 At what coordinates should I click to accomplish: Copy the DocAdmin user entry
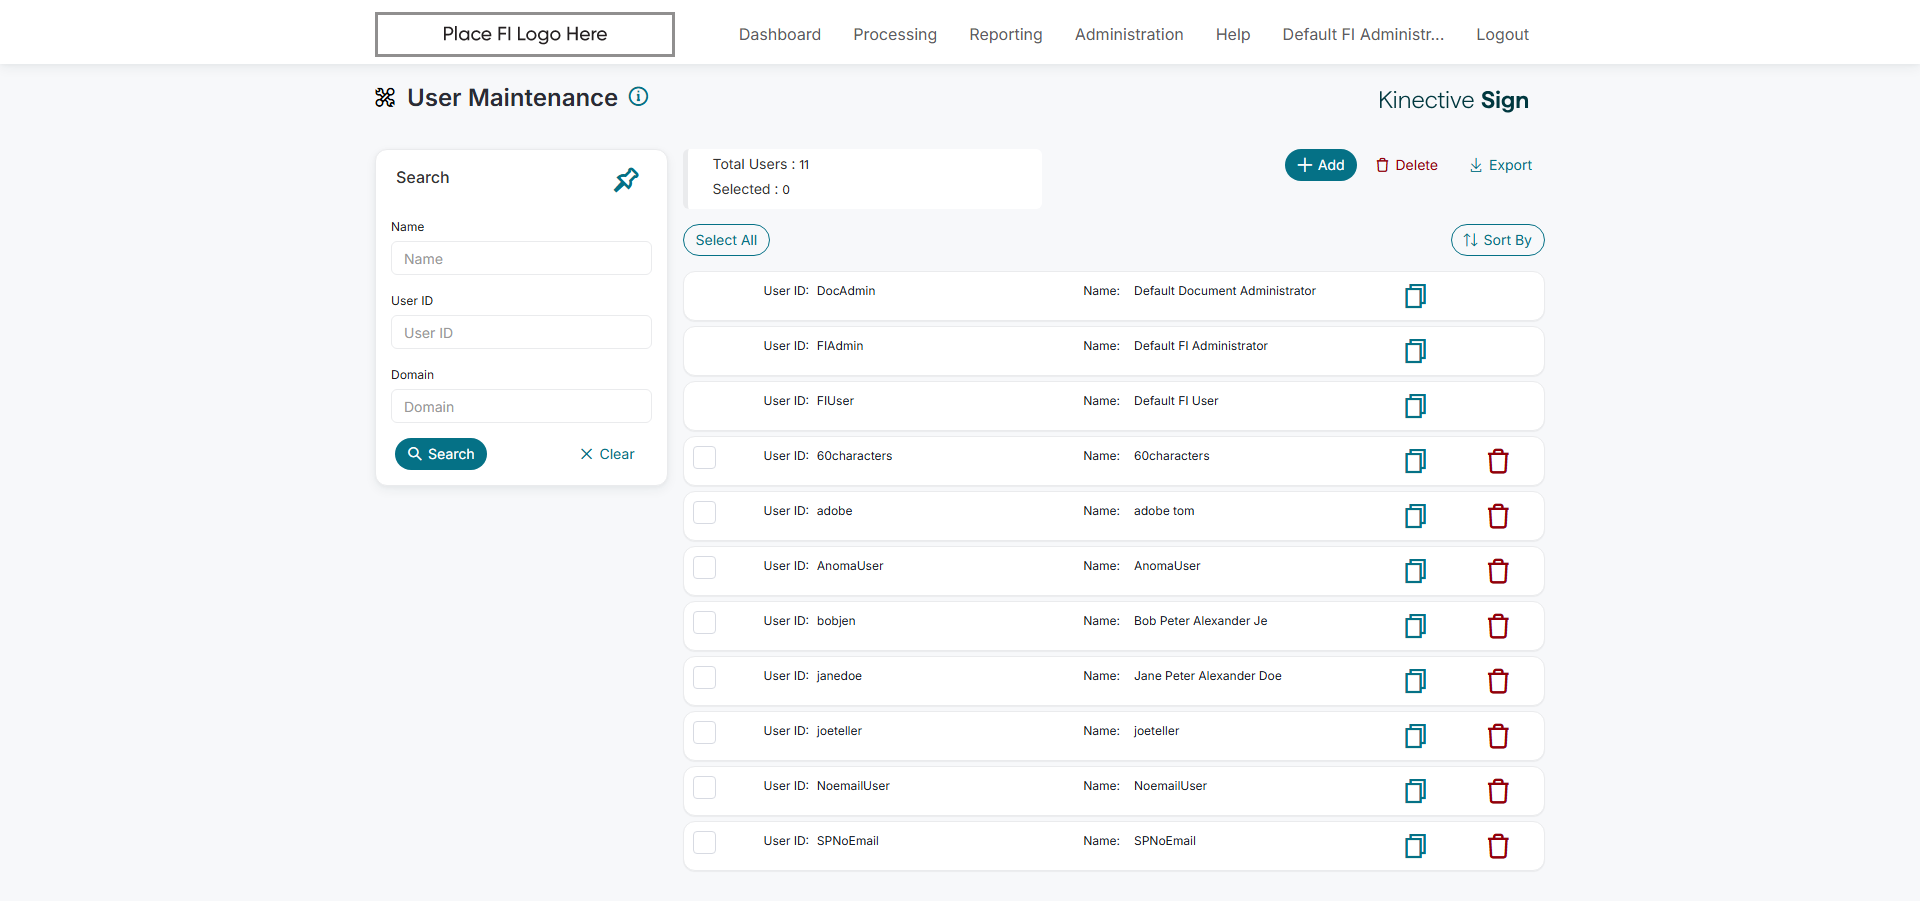[x=1415, y=296]
